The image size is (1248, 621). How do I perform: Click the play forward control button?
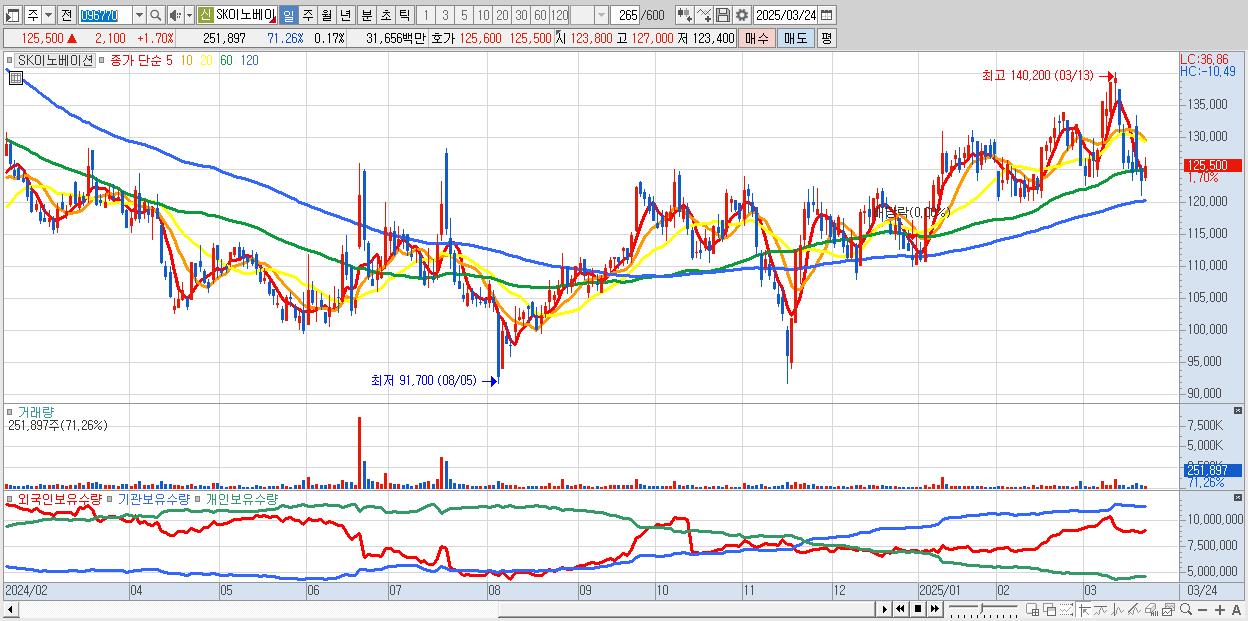884,609
